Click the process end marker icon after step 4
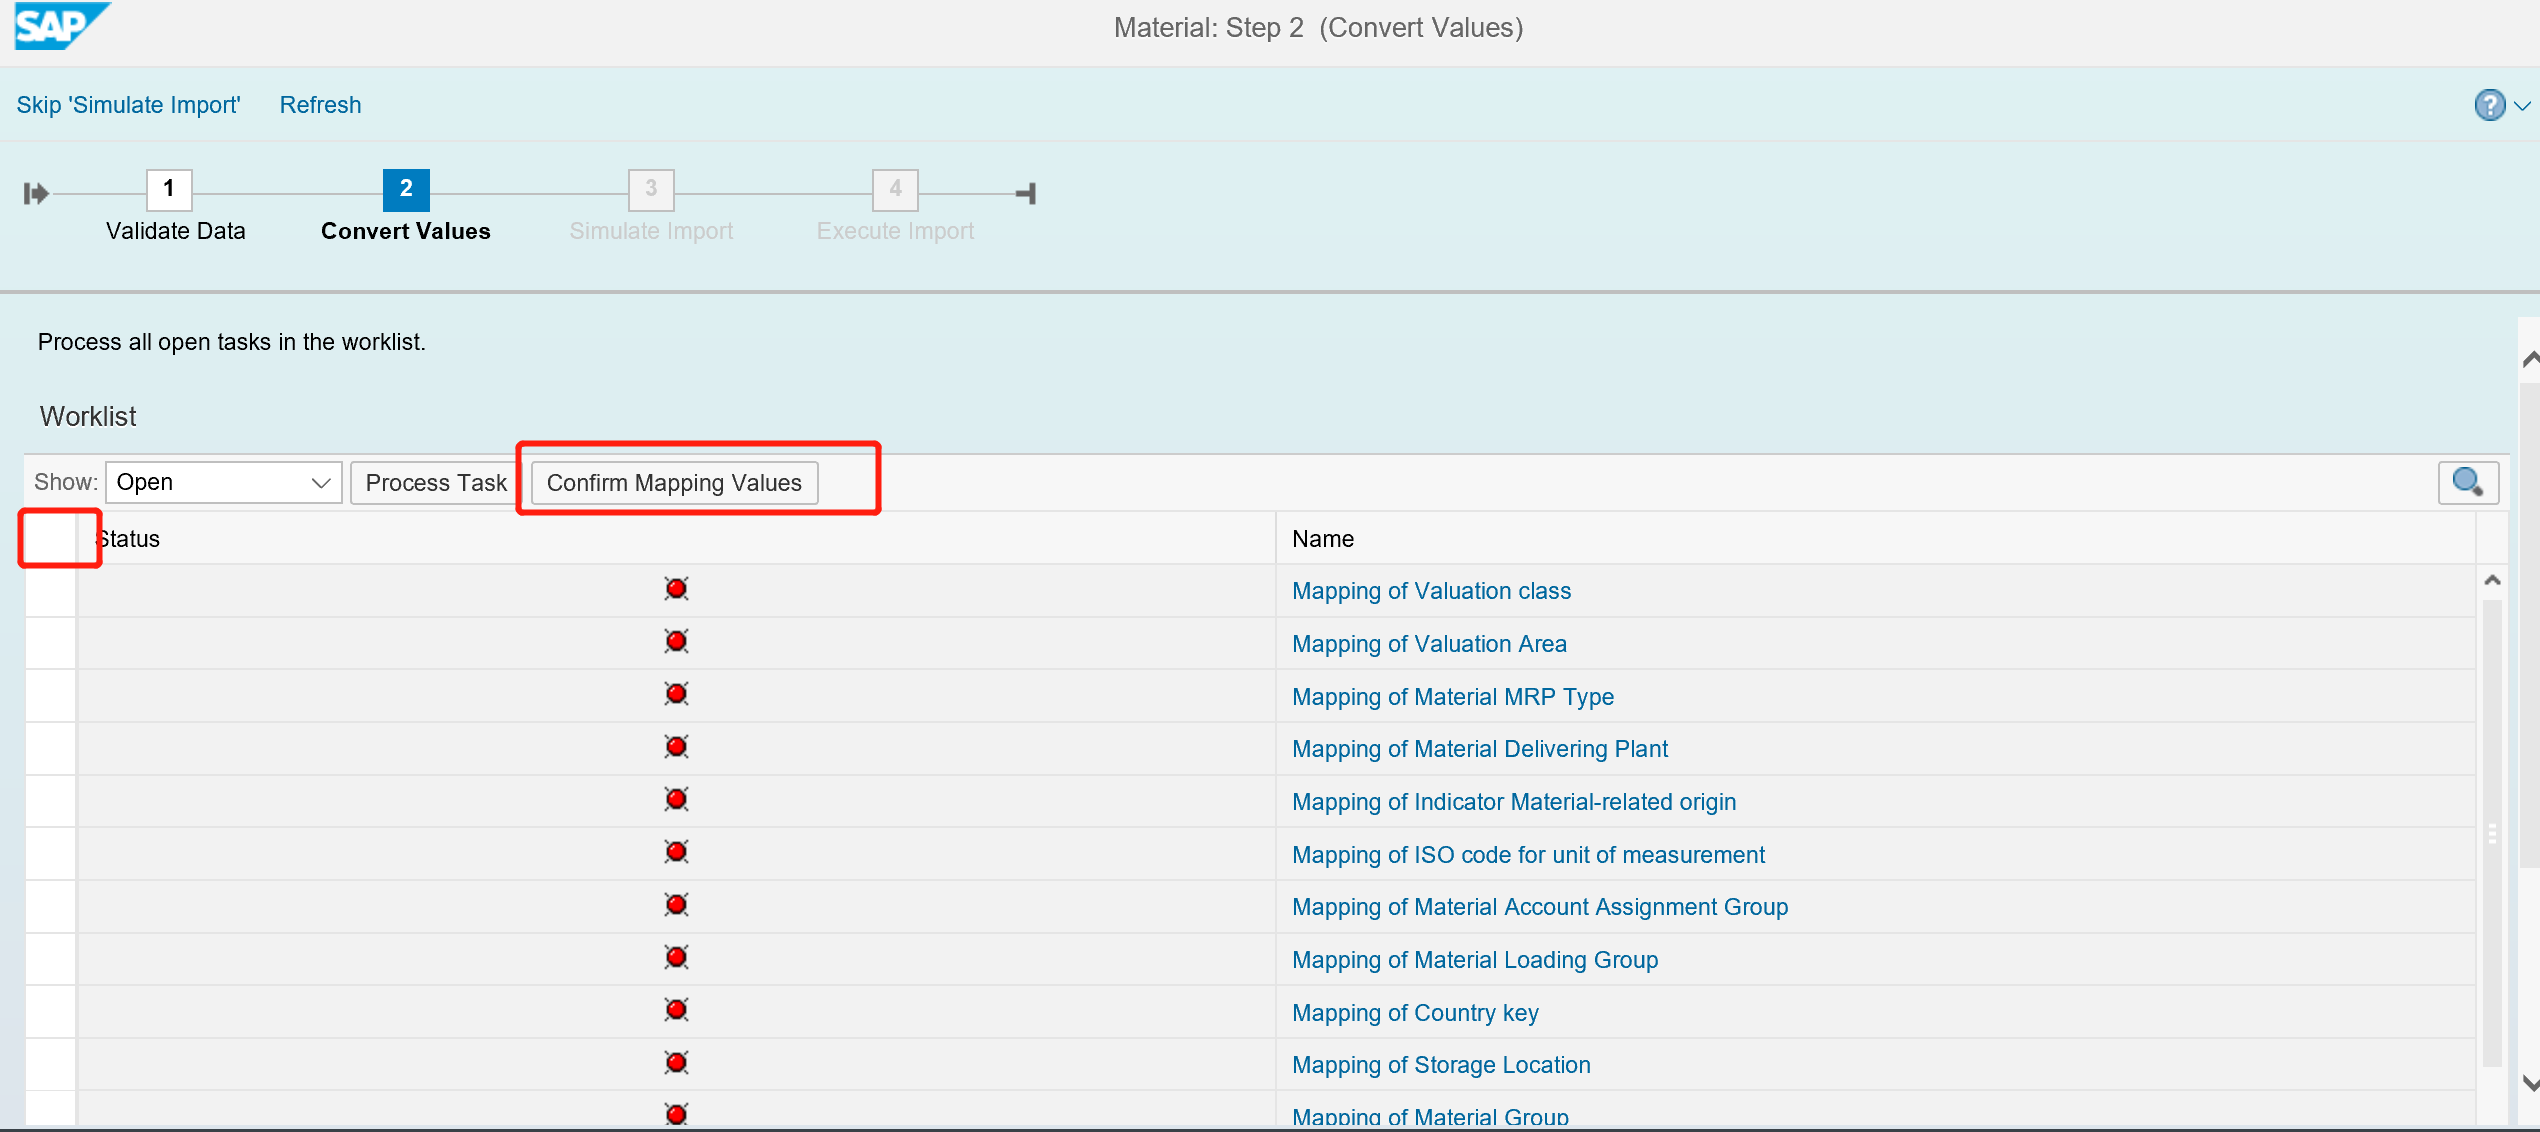 point(1026,192)
